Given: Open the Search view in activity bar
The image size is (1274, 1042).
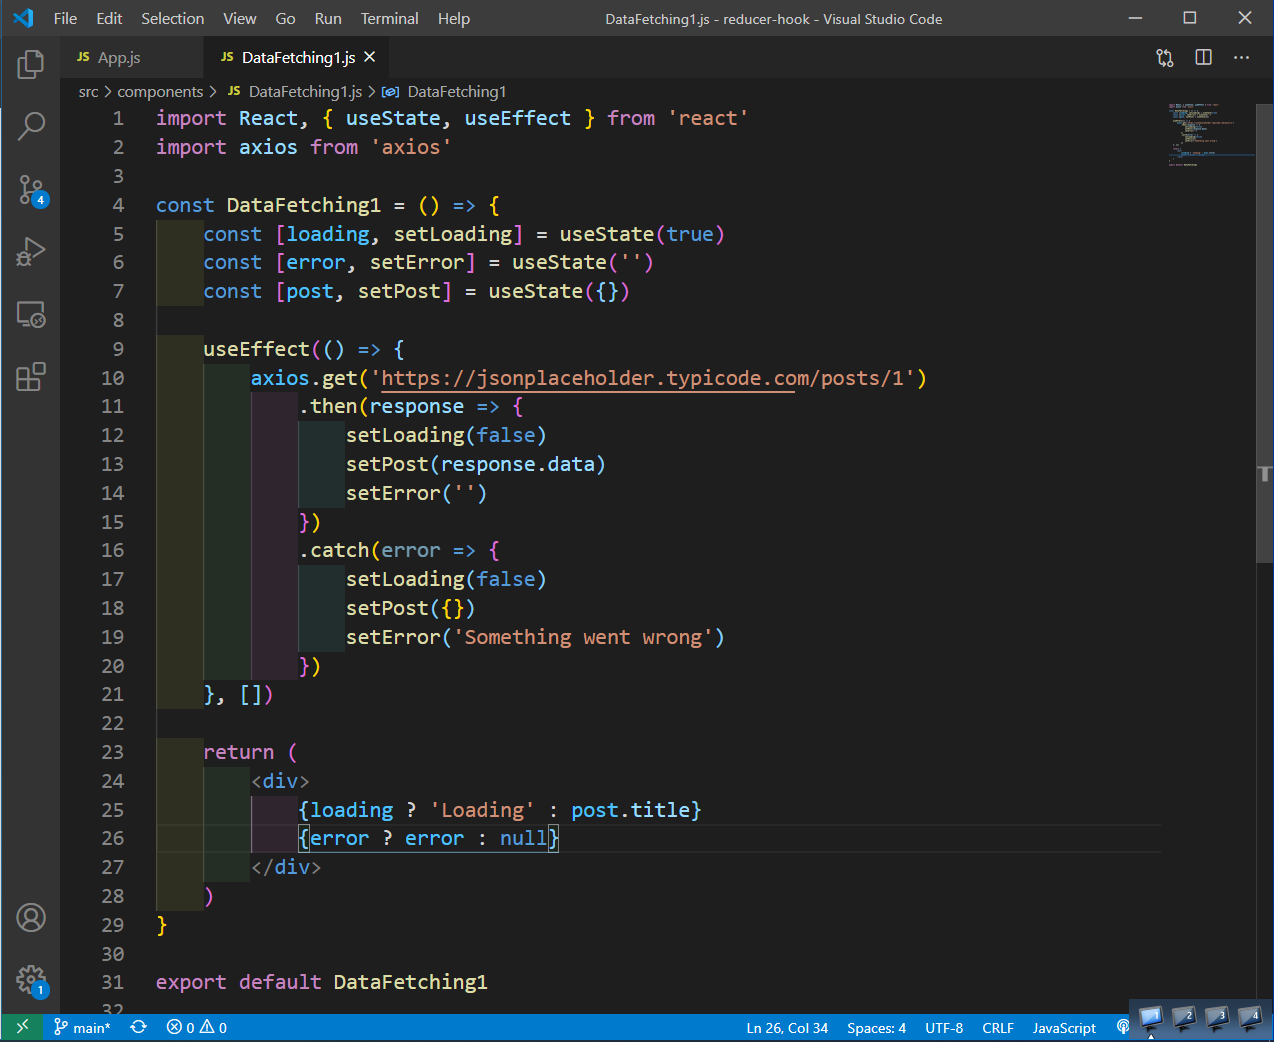Looking at the screenshot, I should coord(31,126).
